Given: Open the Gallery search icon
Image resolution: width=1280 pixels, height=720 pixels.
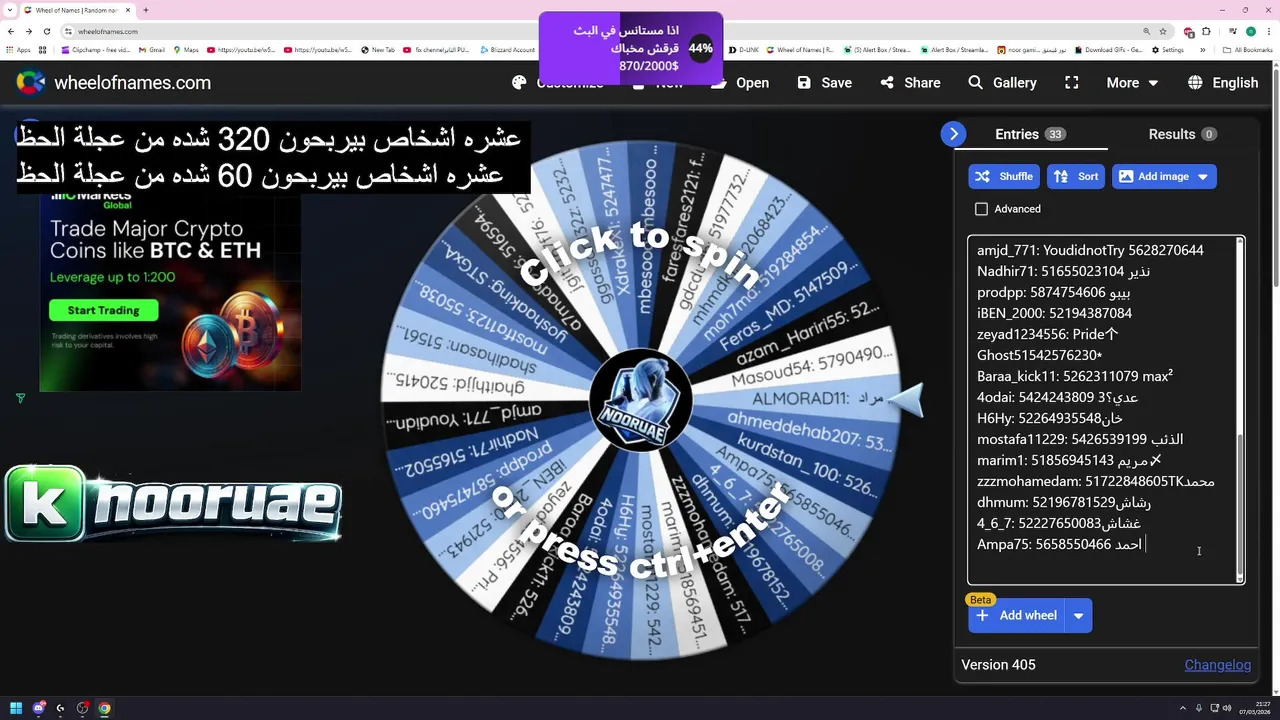Looking at the screenshot, I should pos(976,83).
